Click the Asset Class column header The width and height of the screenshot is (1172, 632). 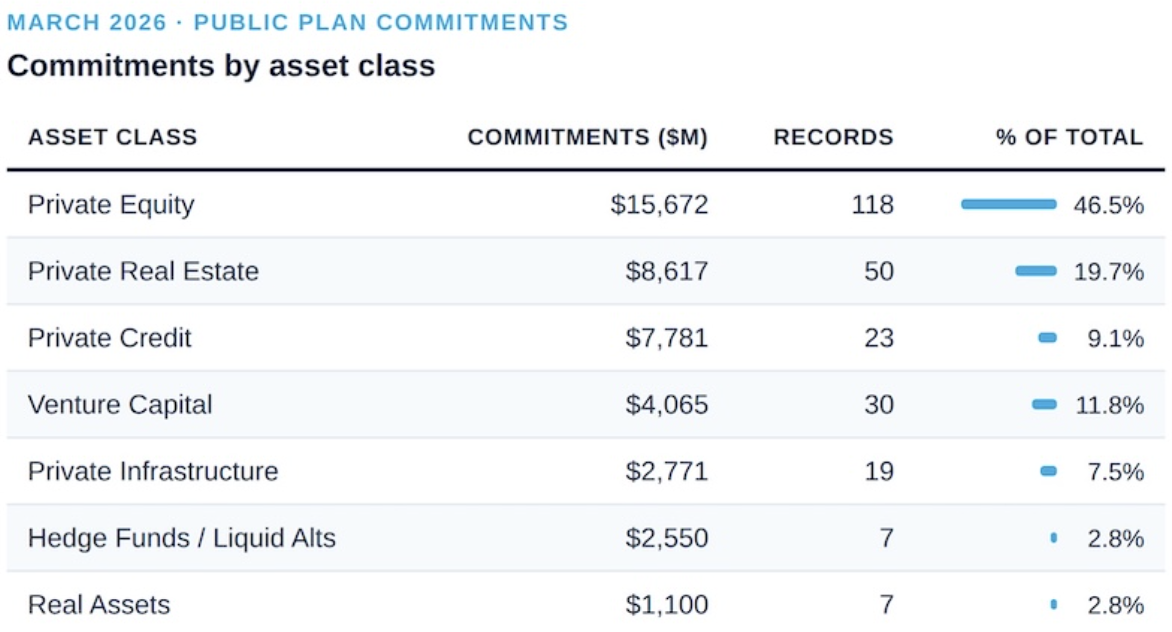(112, 138)
